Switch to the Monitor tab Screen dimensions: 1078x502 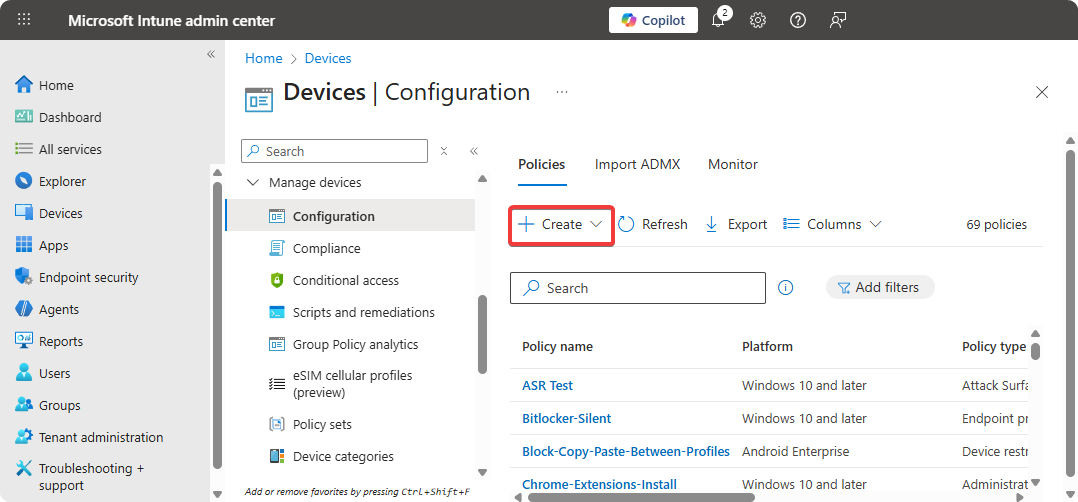pyautogui.click(x=733, y=164)
